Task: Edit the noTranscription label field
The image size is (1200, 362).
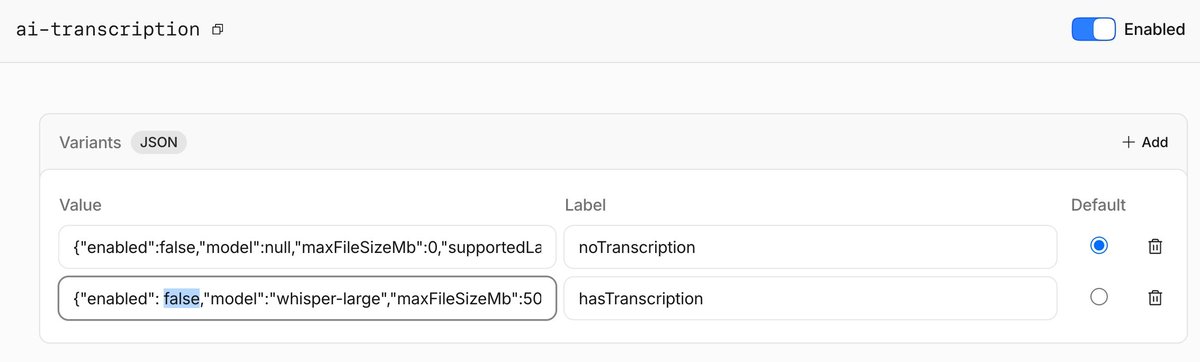Action: (x=810, y=247)
